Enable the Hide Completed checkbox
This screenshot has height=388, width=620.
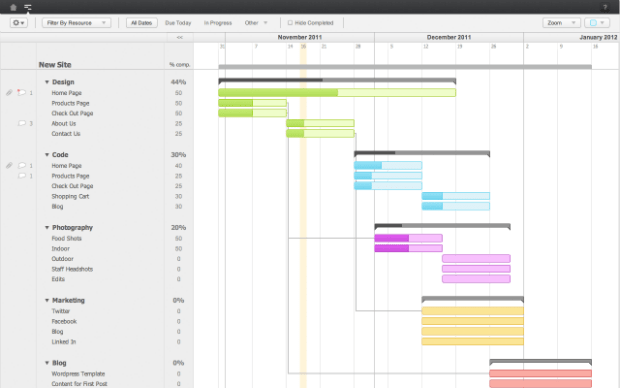pos(290,23)
